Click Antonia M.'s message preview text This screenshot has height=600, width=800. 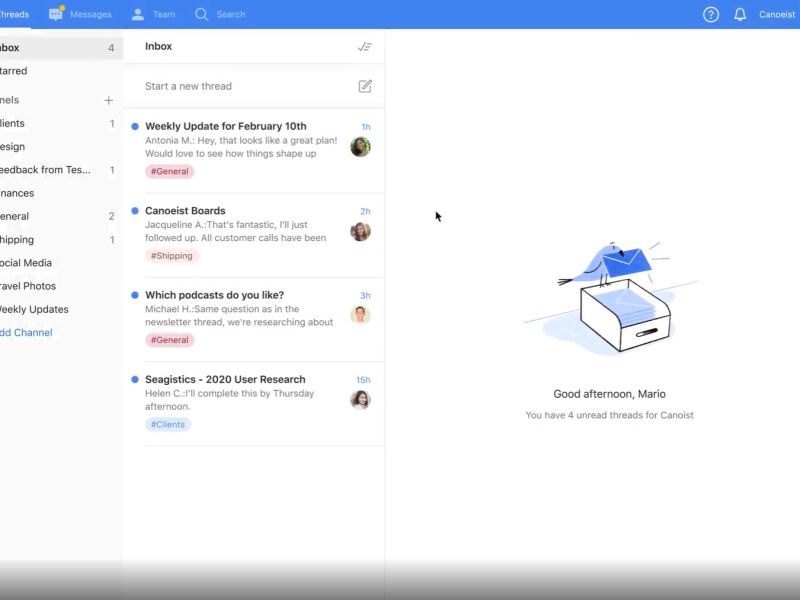tap(241, 147)
